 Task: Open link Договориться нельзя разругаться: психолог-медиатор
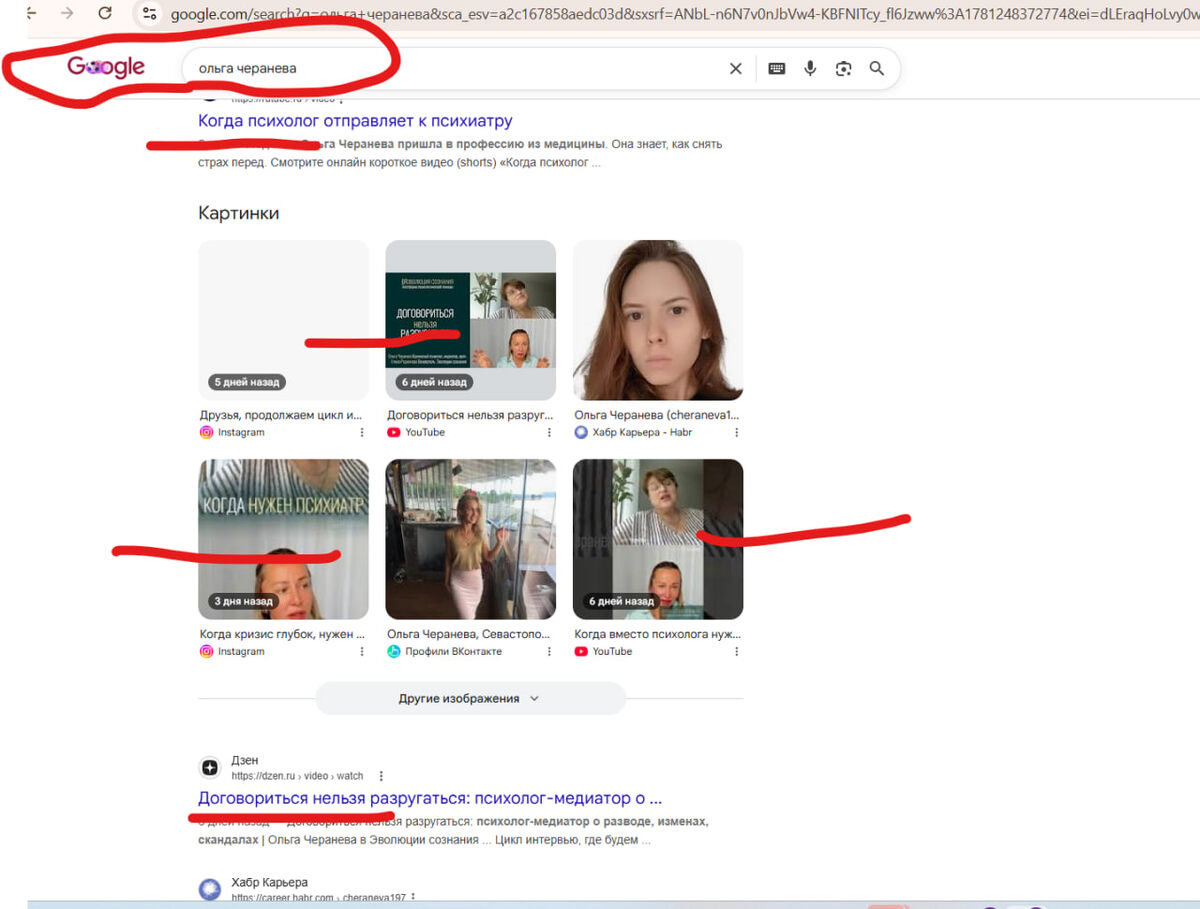430,798
